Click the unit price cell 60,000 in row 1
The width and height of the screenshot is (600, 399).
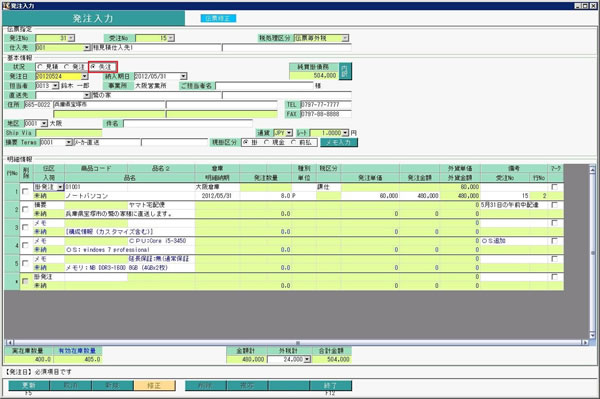tap(370, 196)
